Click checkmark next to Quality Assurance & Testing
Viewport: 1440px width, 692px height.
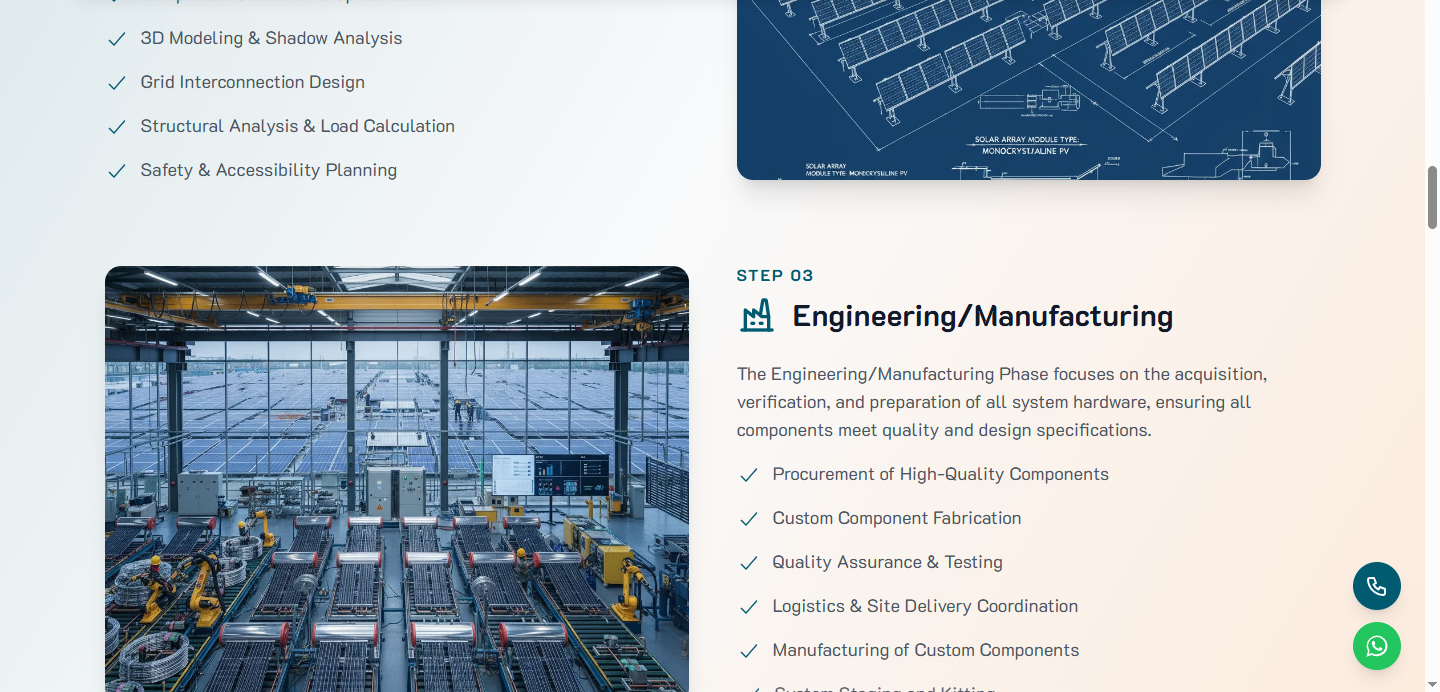pyautogui.click(x=749, y=563)
